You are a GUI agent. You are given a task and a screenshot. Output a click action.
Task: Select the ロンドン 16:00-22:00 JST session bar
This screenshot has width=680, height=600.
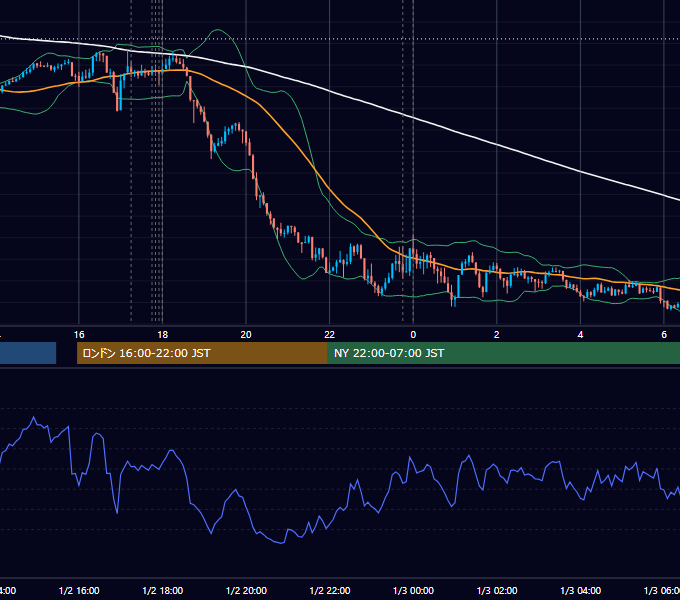[x=202, y=353]
